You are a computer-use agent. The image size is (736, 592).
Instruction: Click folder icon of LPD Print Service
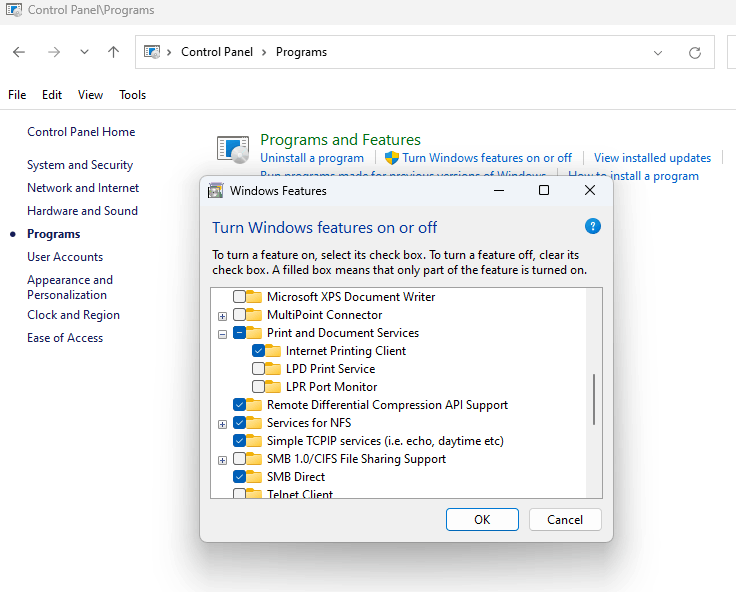(x=273, y=369)
